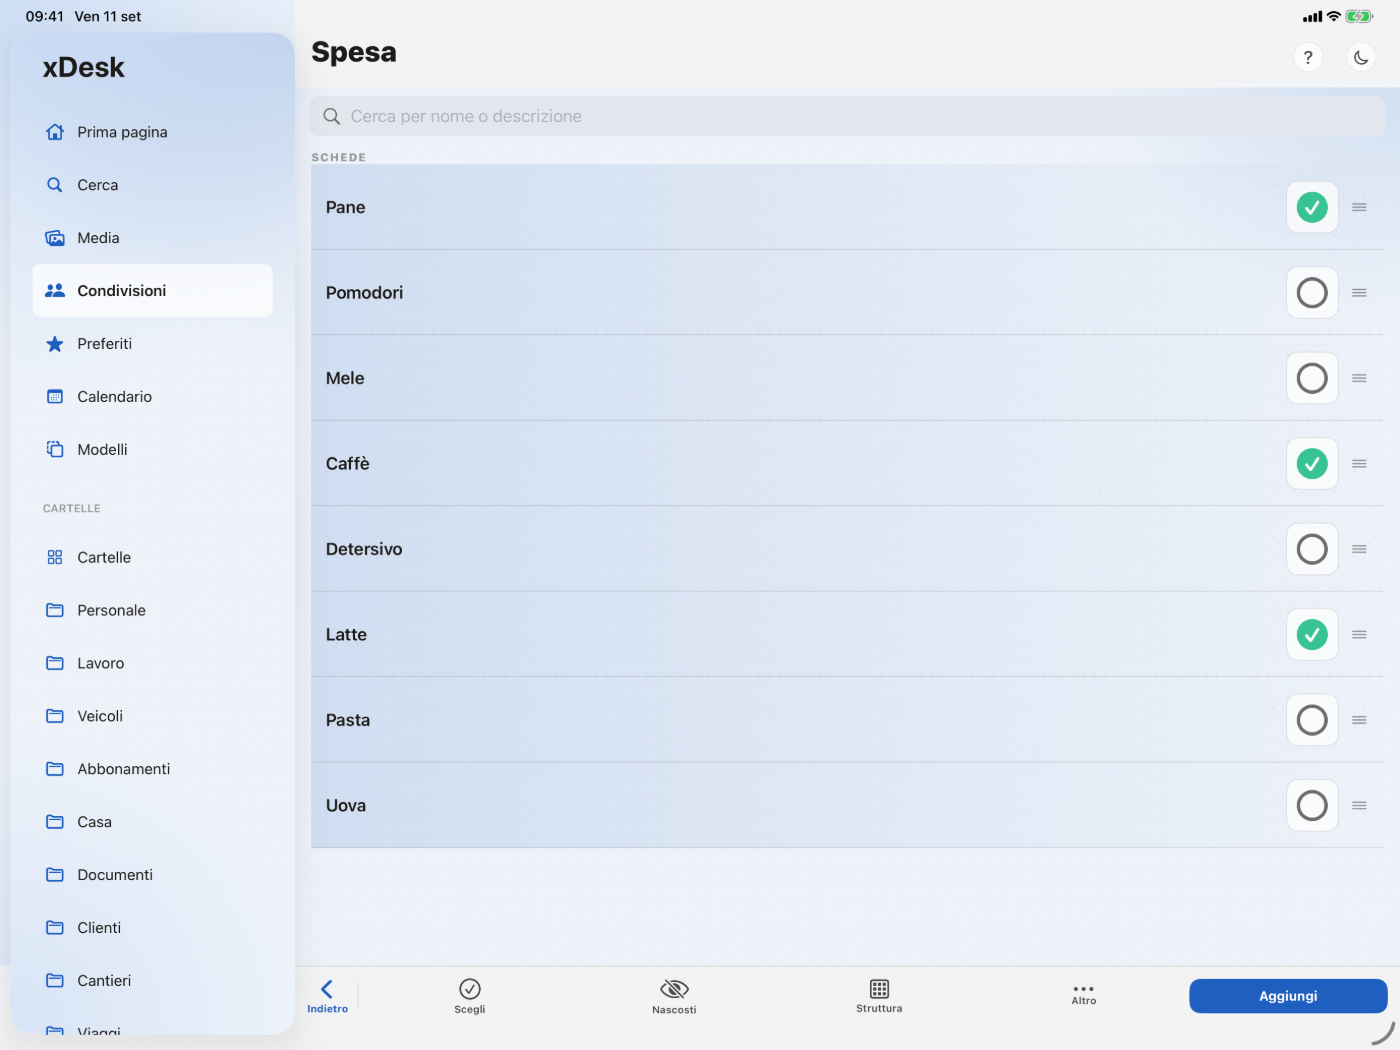Go to Prima pagina in sidebar
The height and width of the screenshot is (1050, 1400).
pos(152,132)
